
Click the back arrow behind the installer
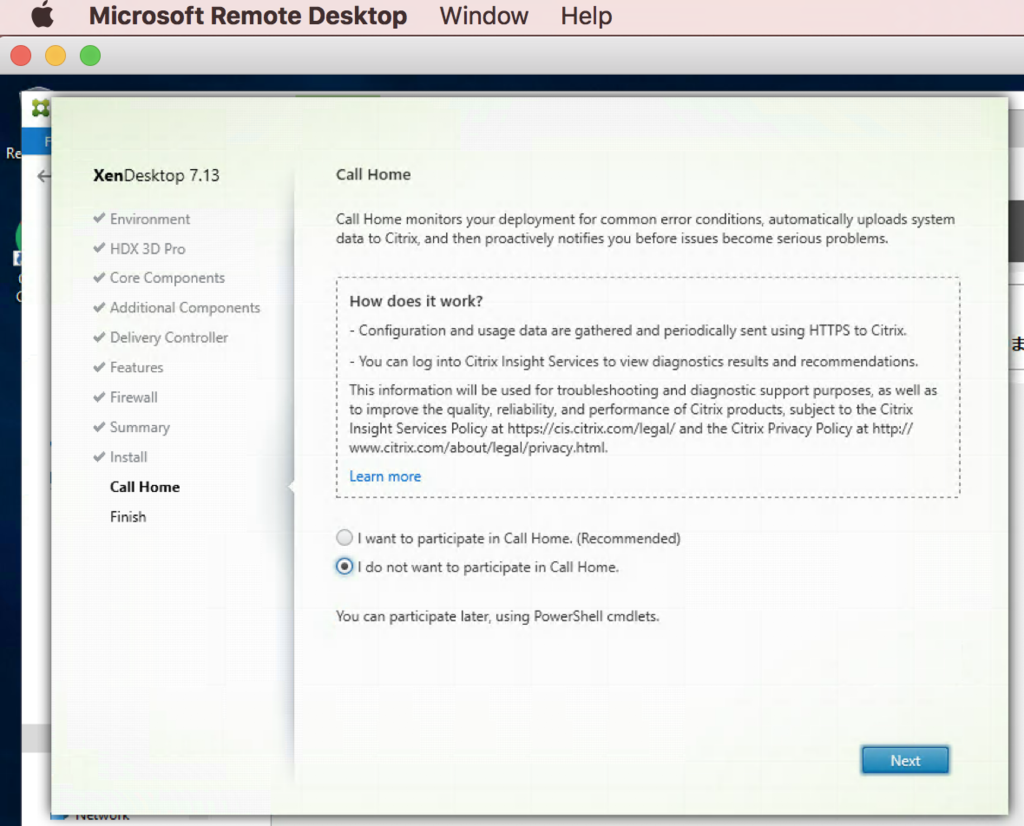[43, 176]
